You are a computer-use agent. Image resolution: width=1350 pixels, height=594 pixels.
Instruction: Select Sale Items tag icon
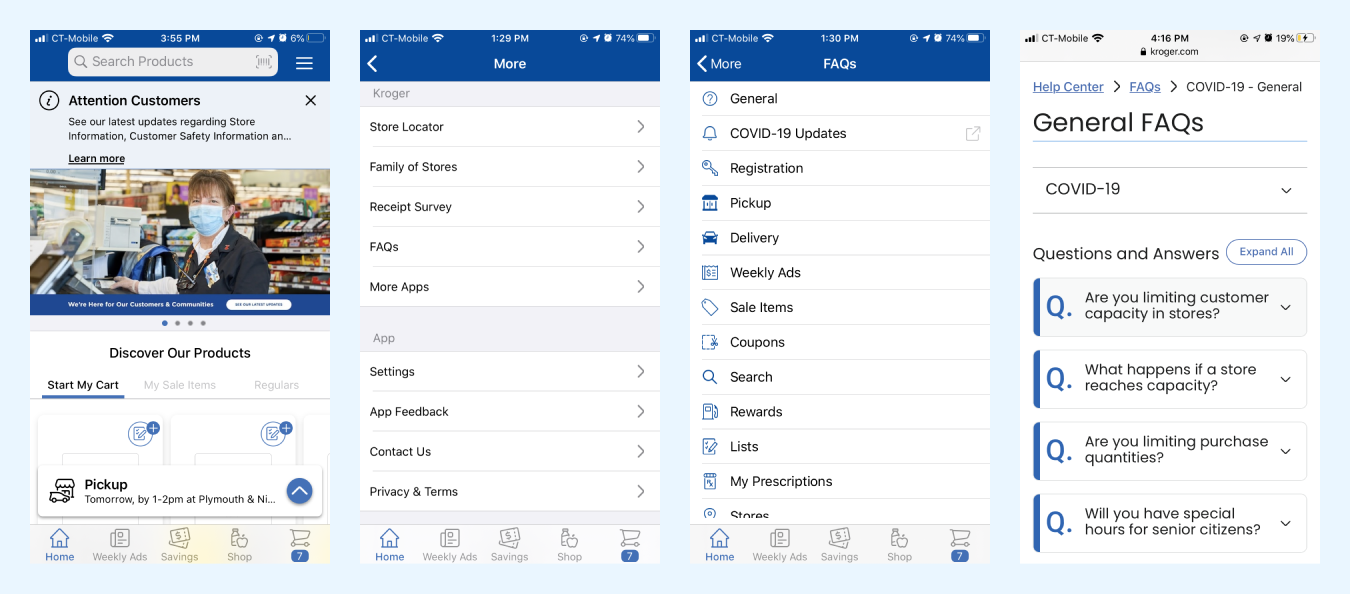coord(710,307)
